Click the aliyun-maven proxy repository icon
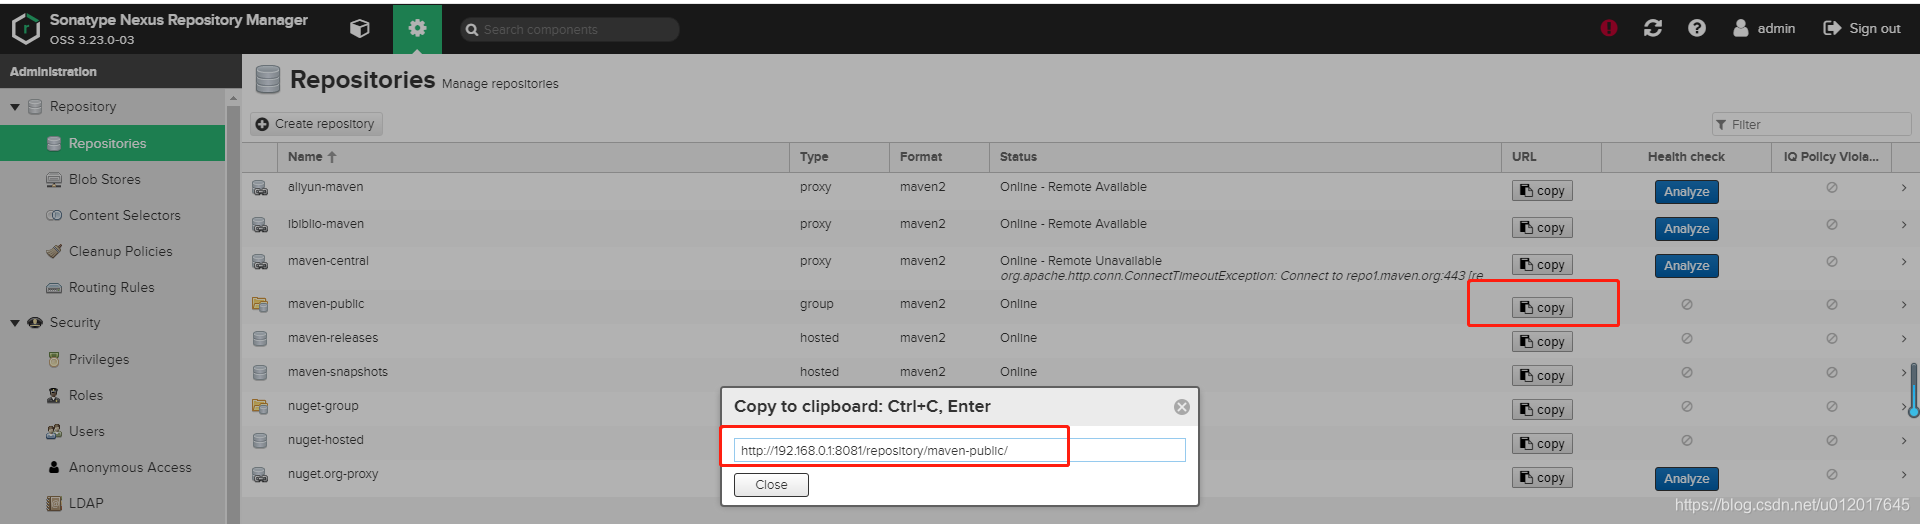 [260, 188]
